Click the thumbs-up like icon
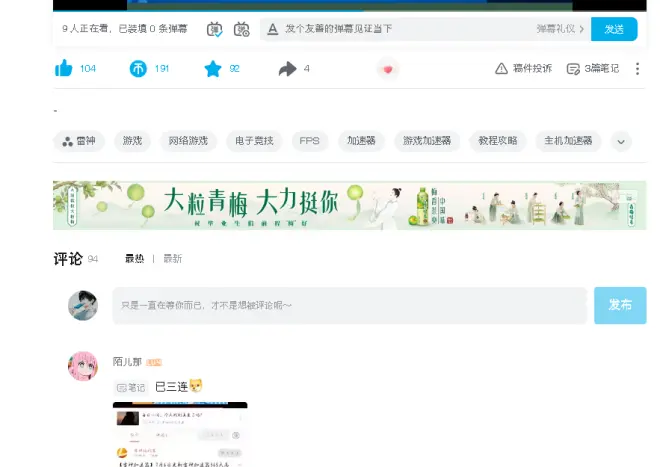The image size is (660, 467). coord(64,68)
